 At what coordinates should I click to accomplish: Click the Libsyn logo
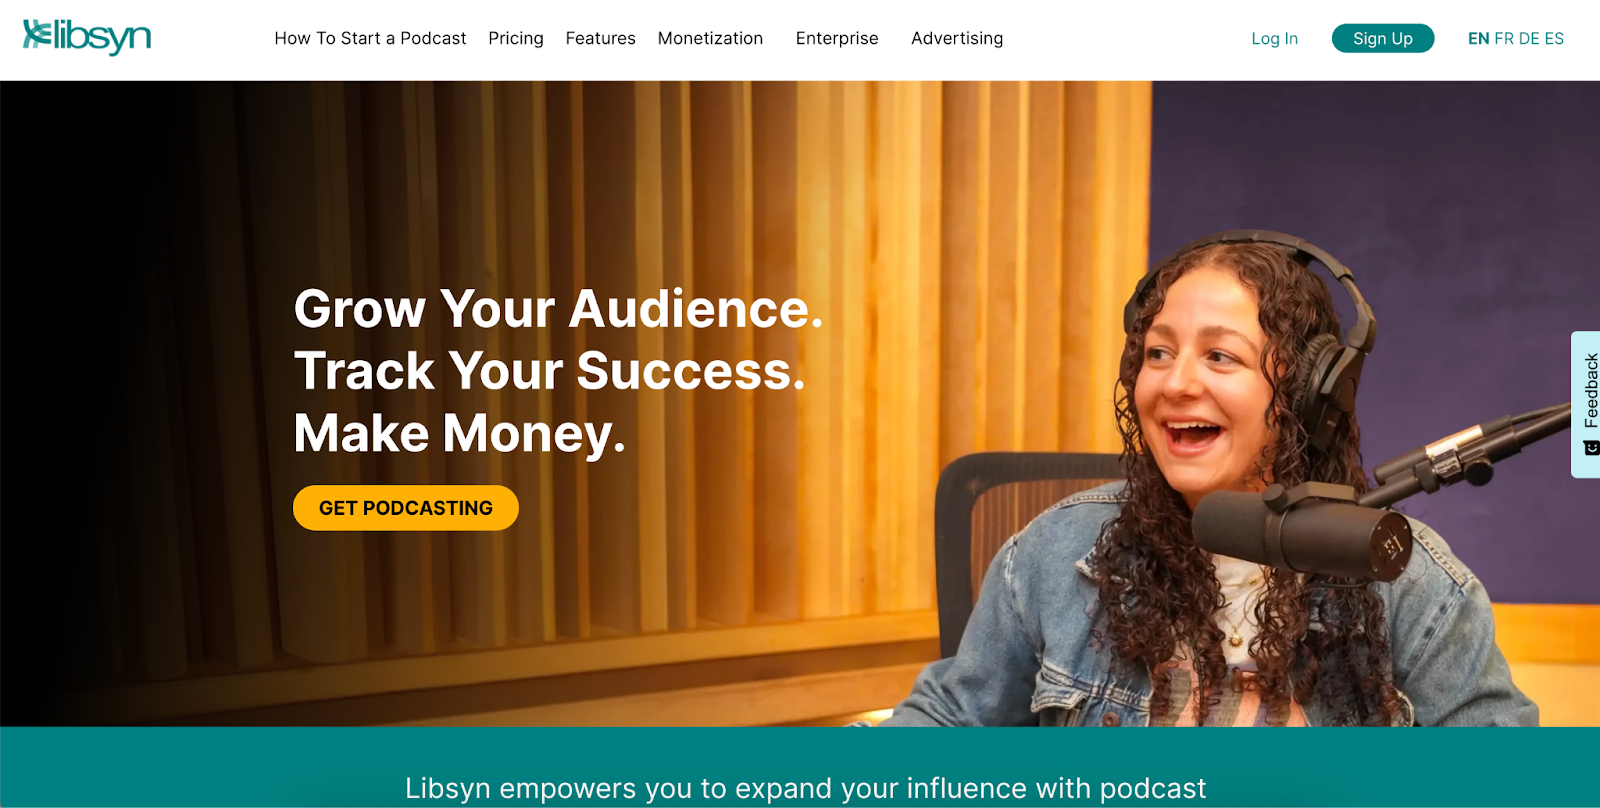click(x=87, y=37)
